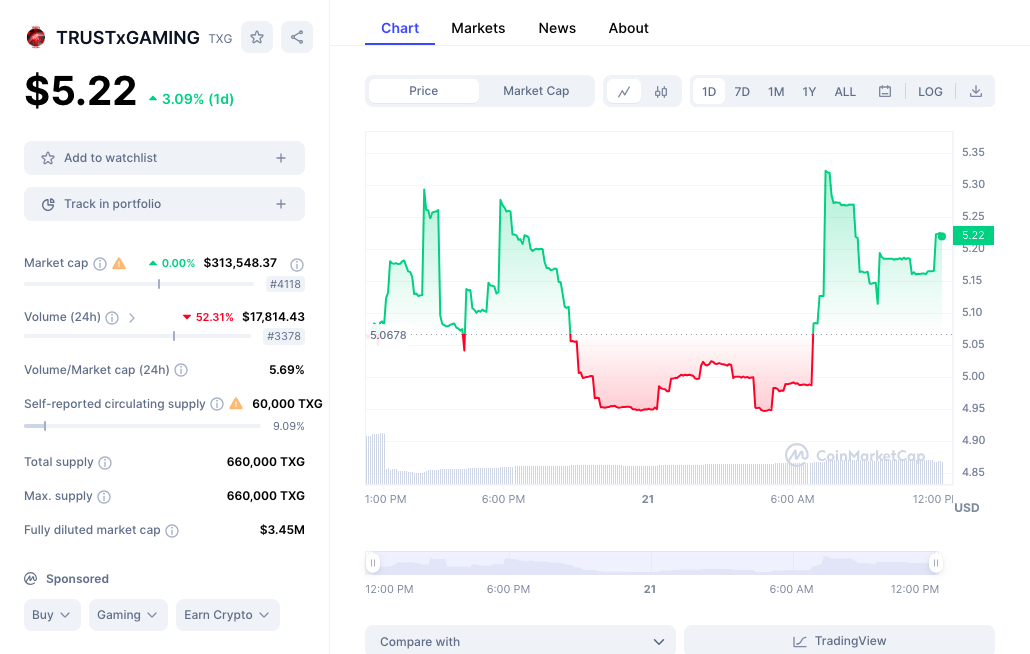The image size is (1030, 654).
Task: Open the TradingView chart button
Action: click(840, 641)
